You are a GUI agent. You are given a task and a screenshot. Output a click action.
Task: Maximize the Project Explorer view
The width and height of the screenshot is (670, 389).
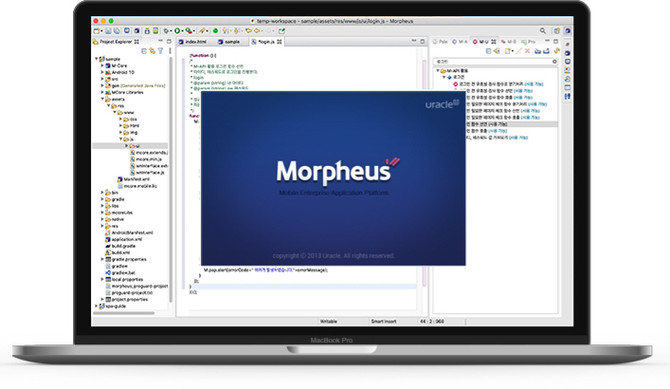(x=169, y=41)
